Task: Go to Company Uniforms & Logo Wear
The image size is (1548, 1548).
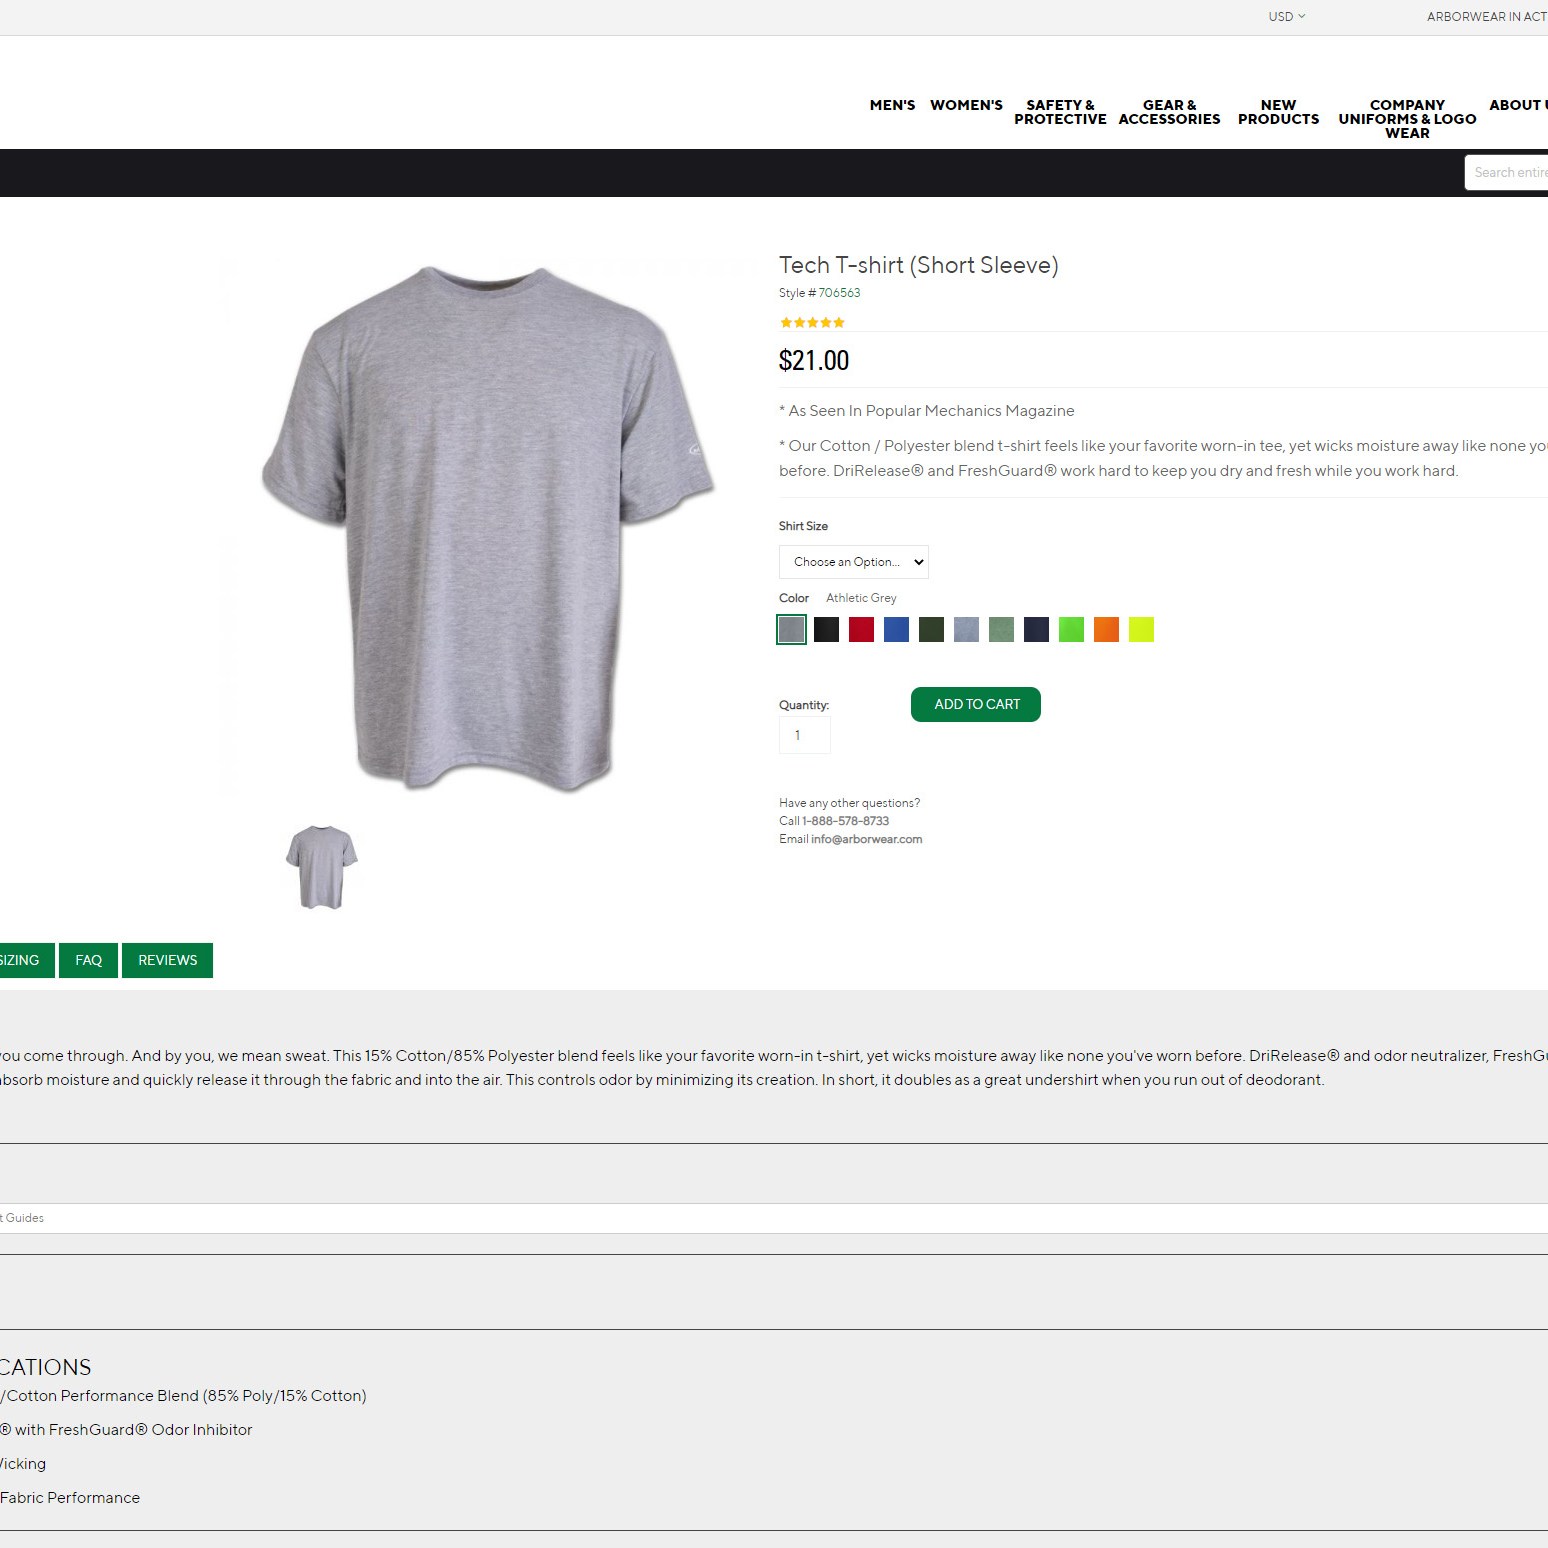Action: 1406,119
